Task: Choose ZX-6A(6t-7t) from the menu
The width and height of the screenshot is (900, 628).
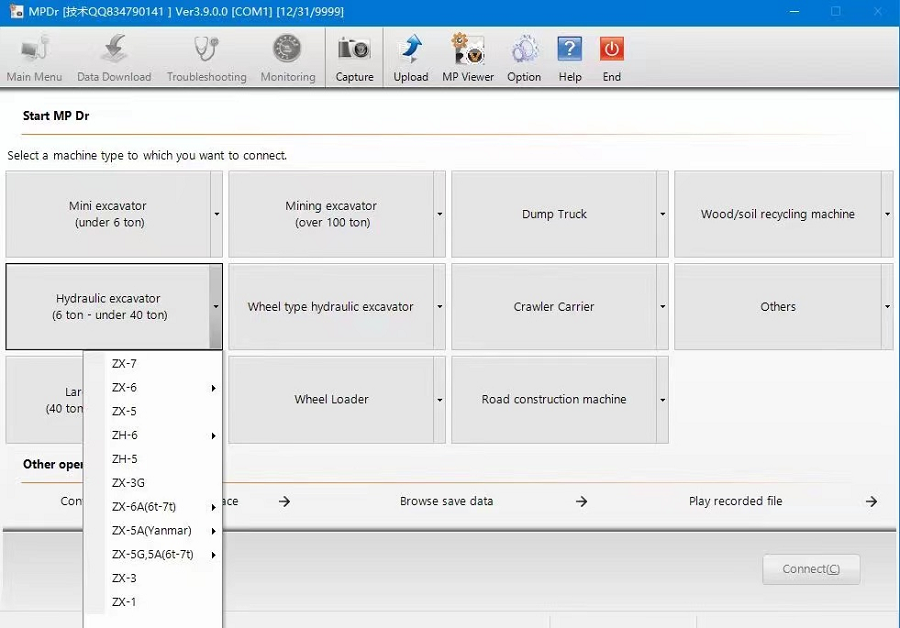Action: coord(153,507)
